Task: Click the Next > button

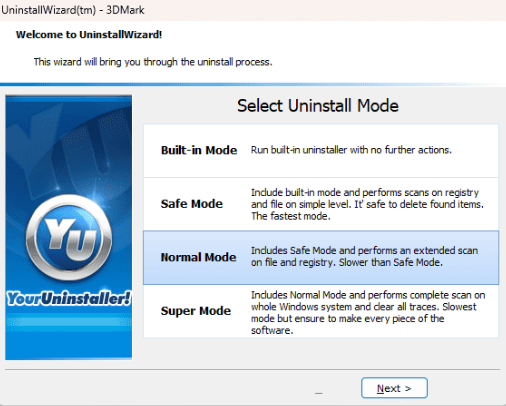Action: tap(394, 388)
